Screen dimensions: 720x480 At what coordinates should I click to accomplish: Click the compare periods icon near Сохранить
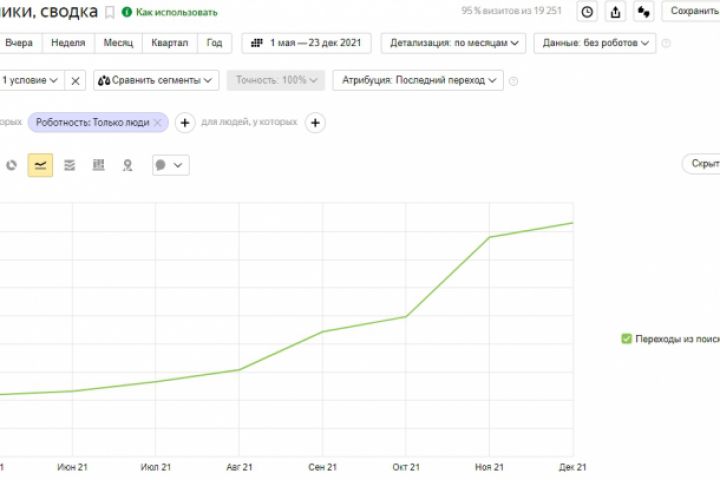(643, 11)
